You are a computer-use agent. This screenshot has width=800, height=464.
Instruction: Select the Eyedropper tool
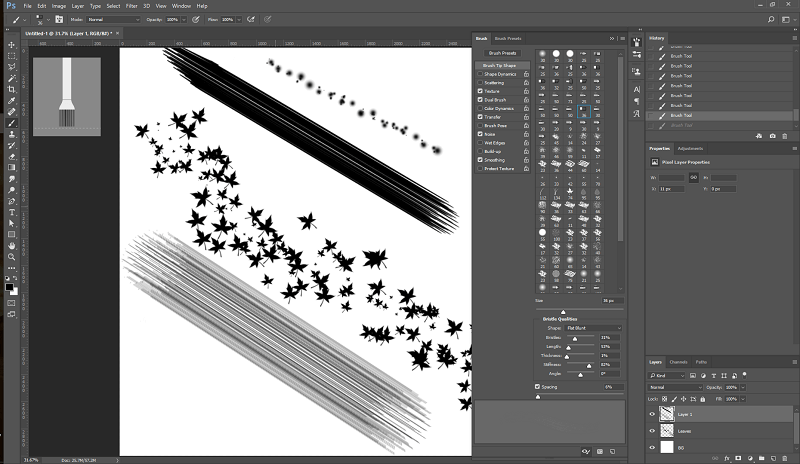[x=11, y=101]
